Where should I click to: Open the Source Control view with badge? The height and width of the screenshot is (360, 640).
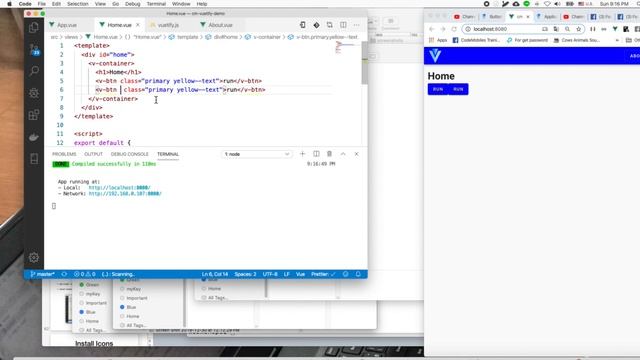34,50
